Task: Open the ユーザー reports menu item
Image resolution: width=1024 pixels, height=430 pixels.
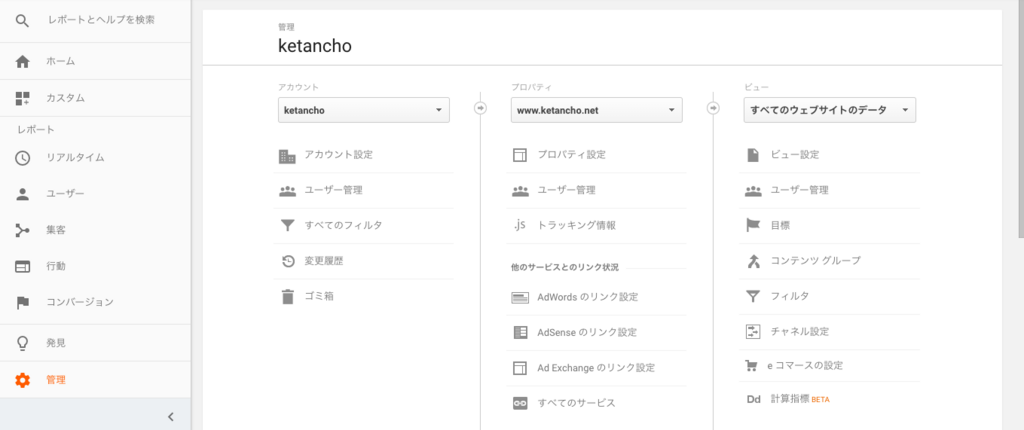Action: point(66,194)
